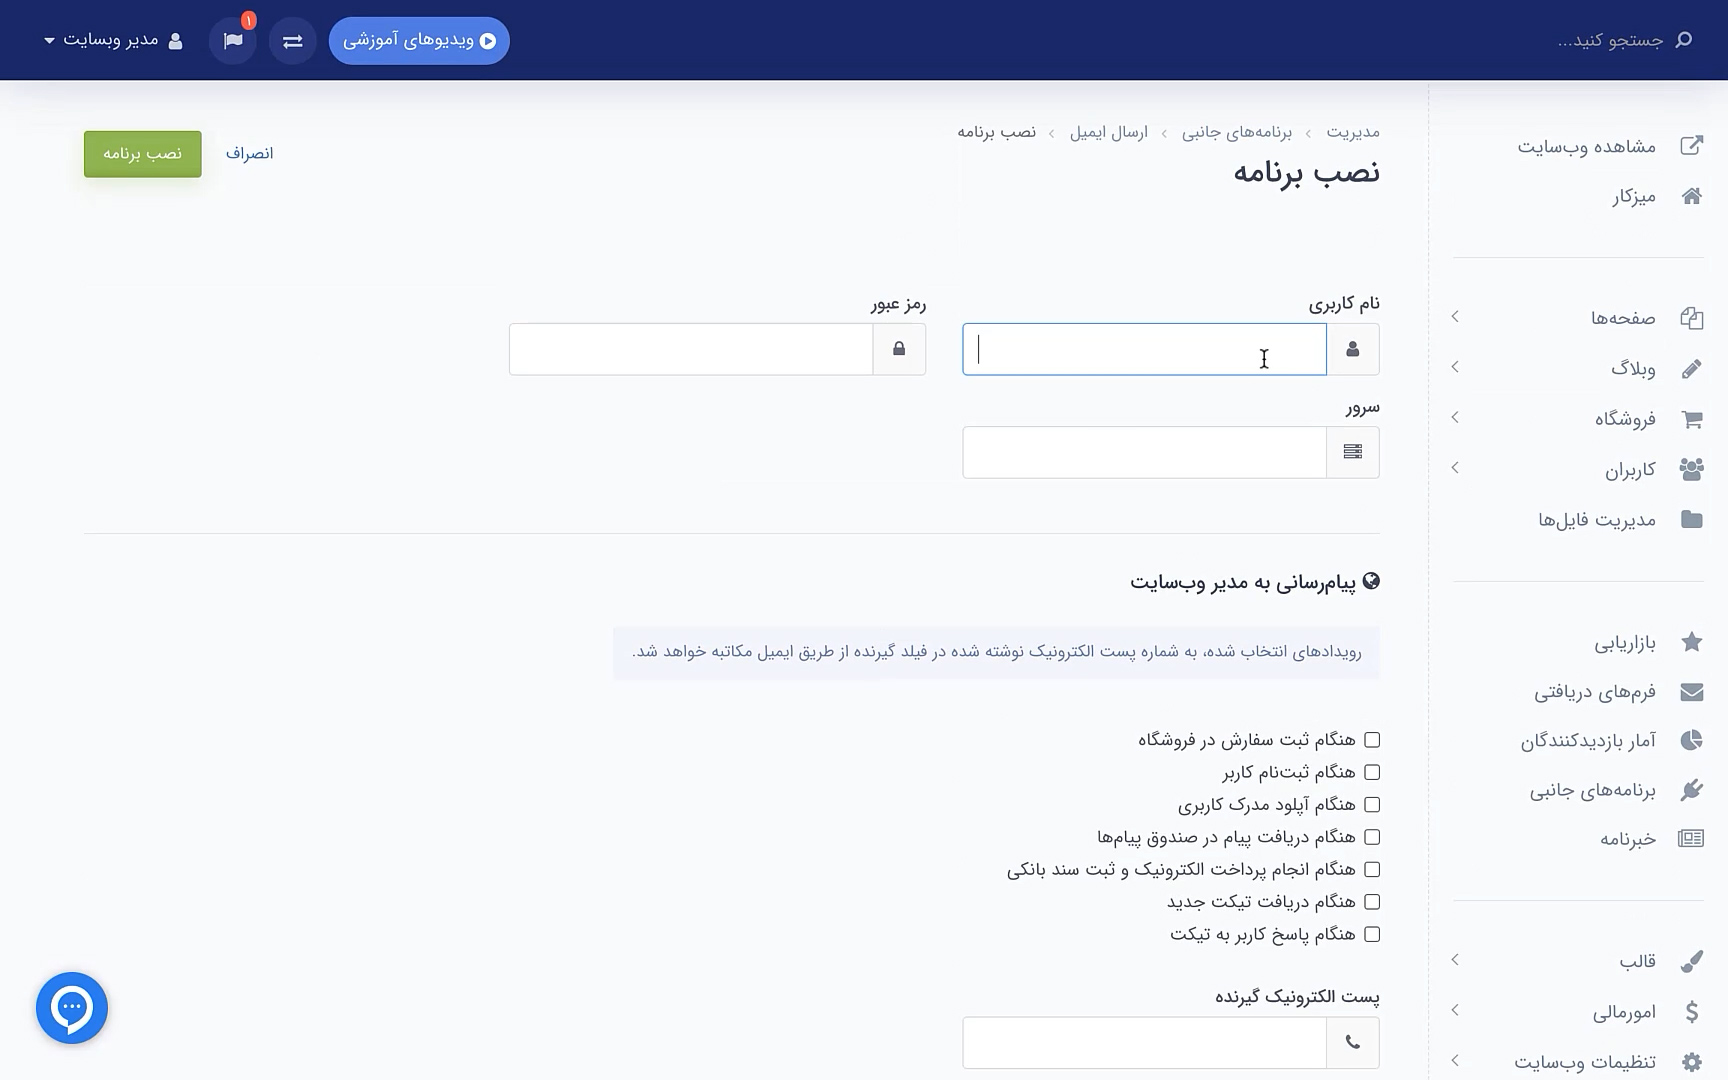Open the مدیر وبسایت user dropdown
The image size is (1728, 1080).
(x=113, y=40)
